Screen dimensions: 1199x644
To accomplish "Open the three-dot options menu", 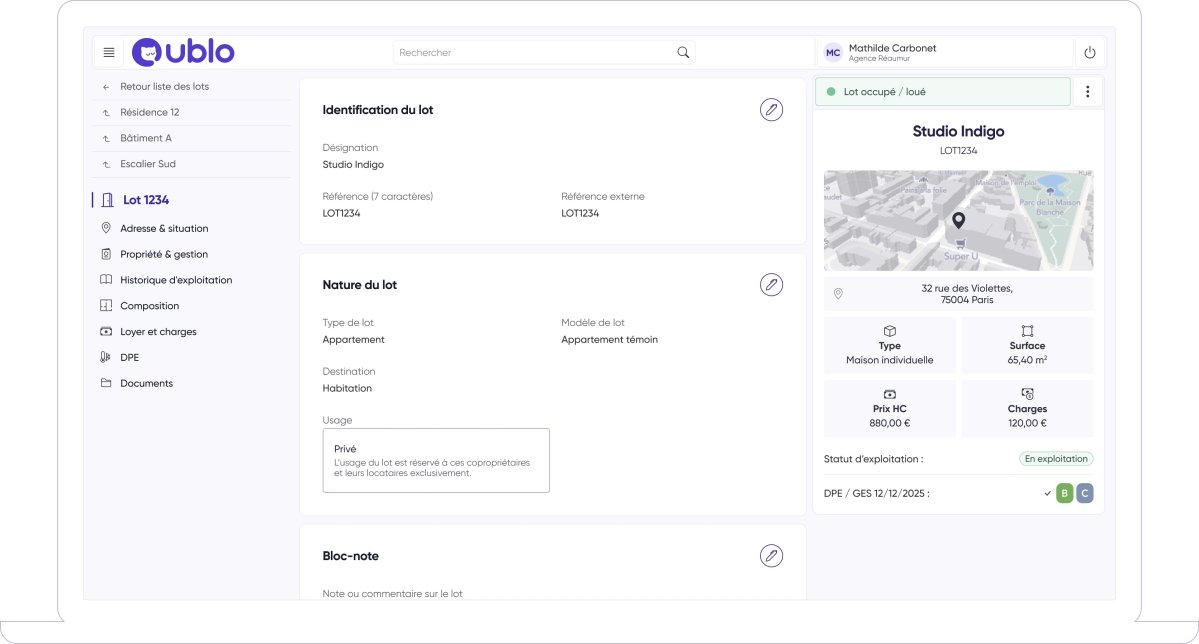I will click(1087, 92).
